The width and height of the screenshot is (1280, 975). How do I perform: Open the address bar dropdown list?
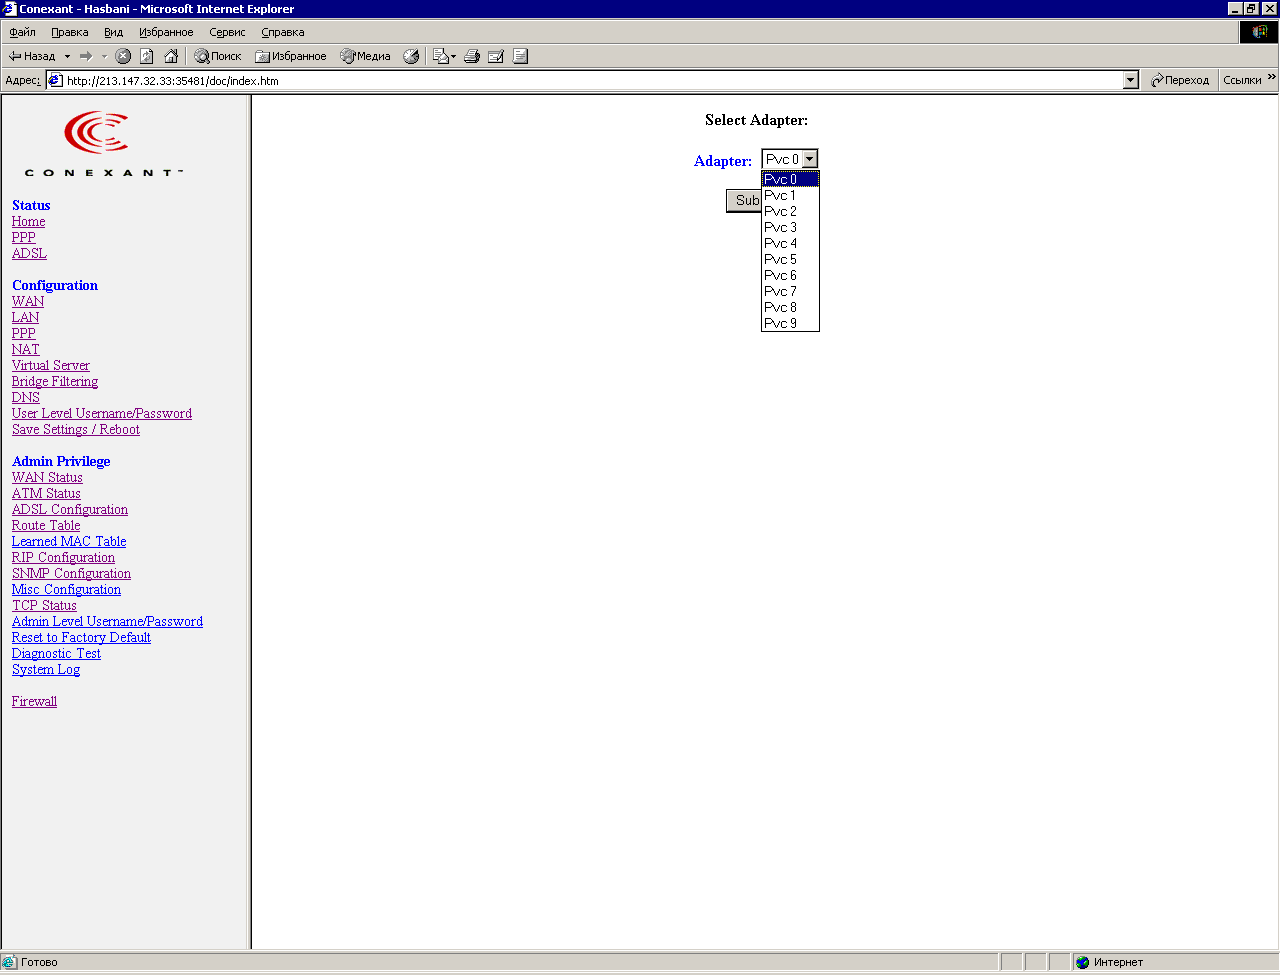click(1131, 80)
